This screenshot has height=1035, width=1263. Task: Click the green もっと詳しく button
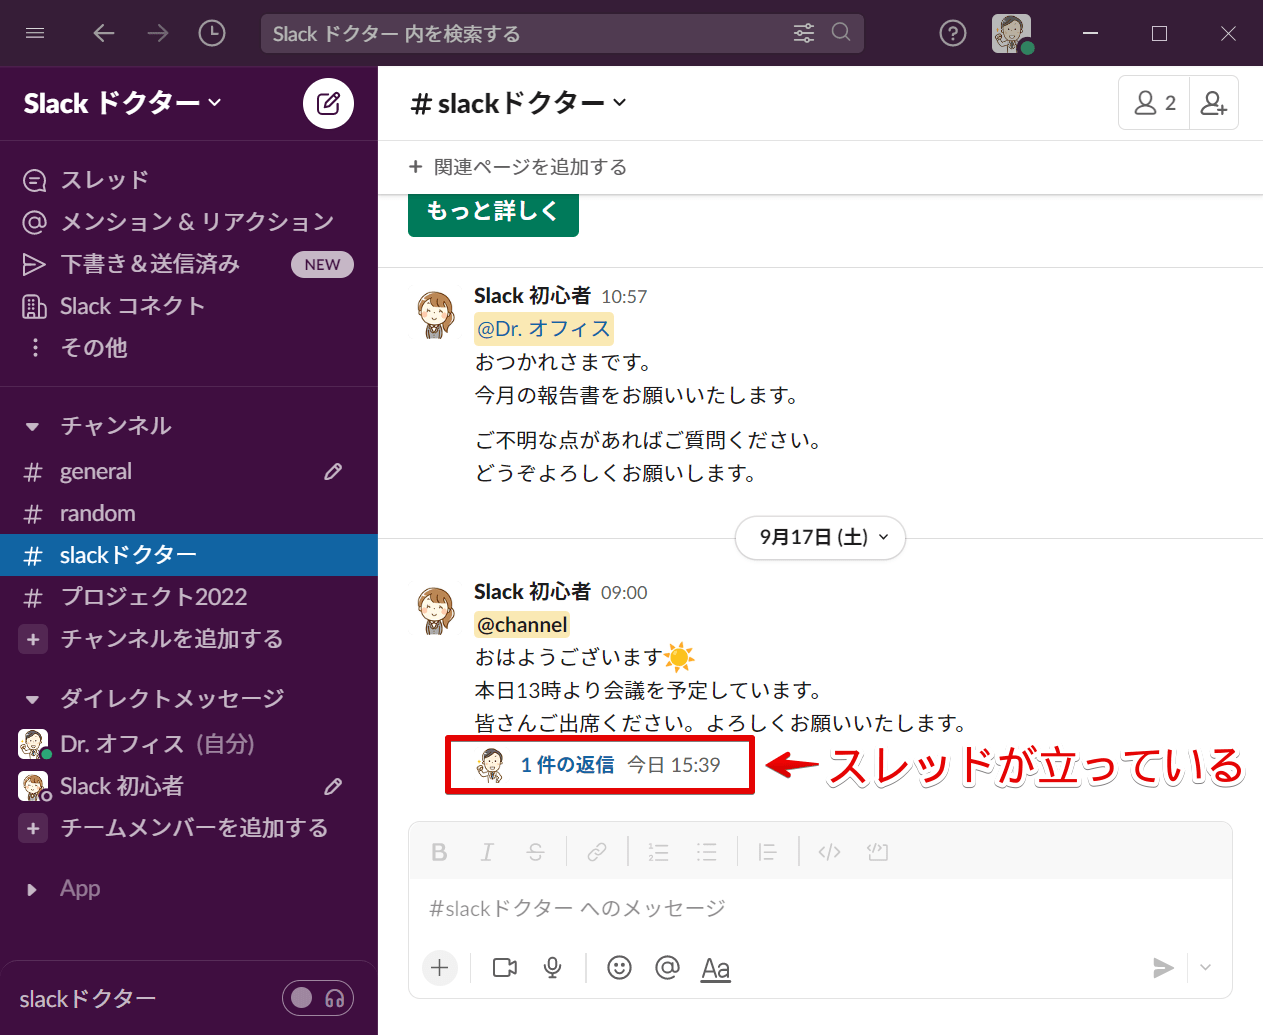click(x=493, y=214)
